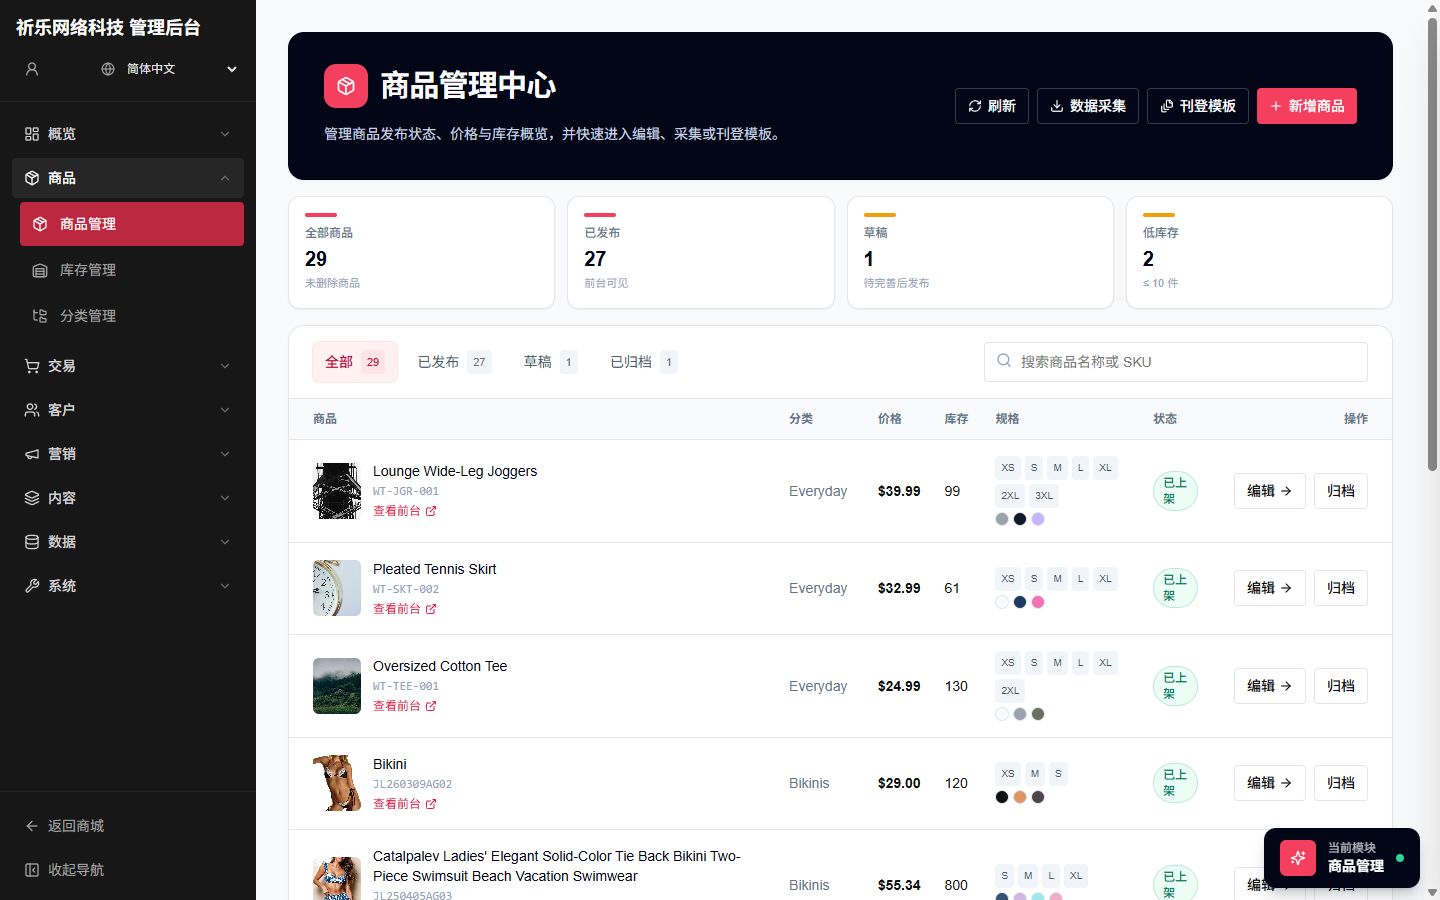Viewport: 1440px width, 900px height.
Task: Click Pleated Tennis Skirt thumbnail
Action: (x=337, y=588)
